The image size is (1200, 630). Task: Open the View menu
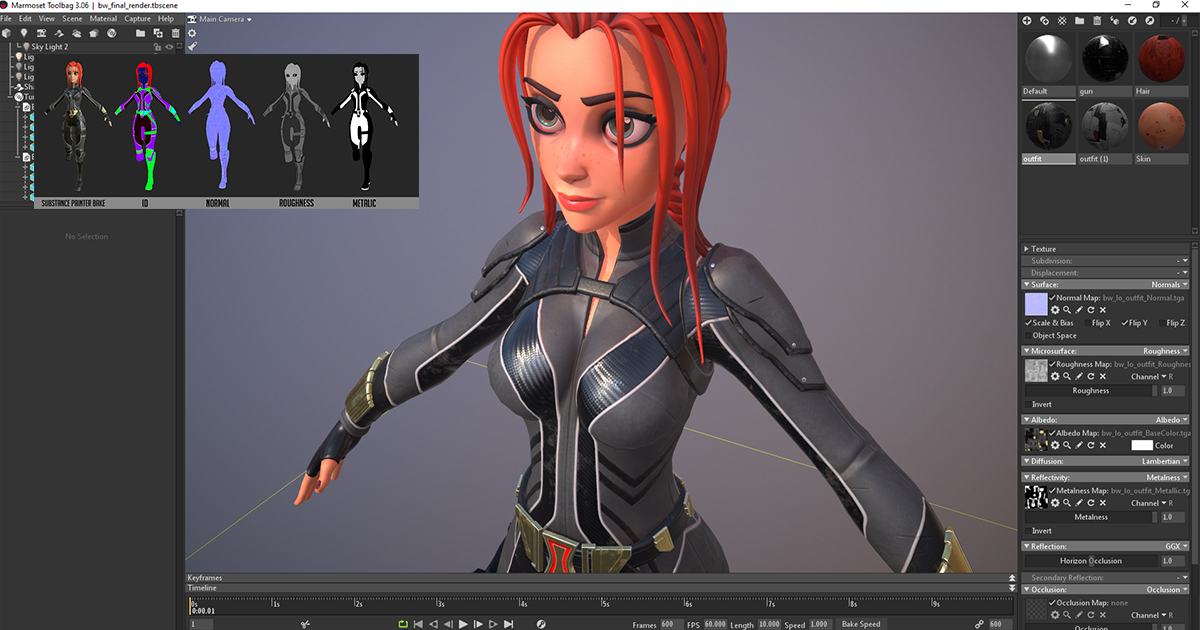[47, 18]
